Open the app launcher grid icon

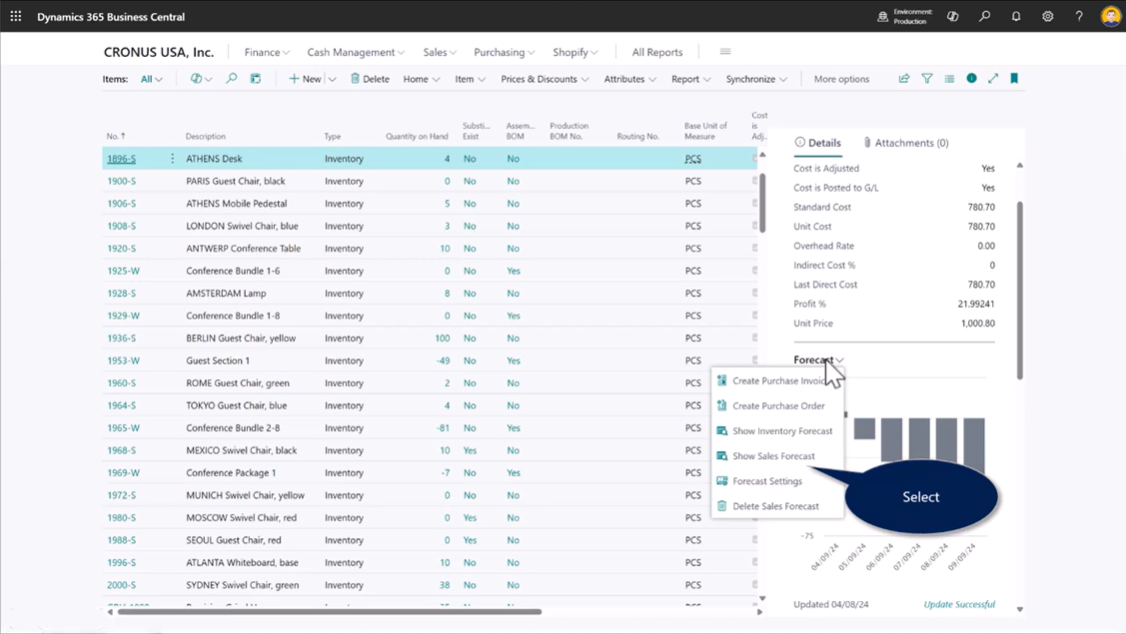point(13,16)
